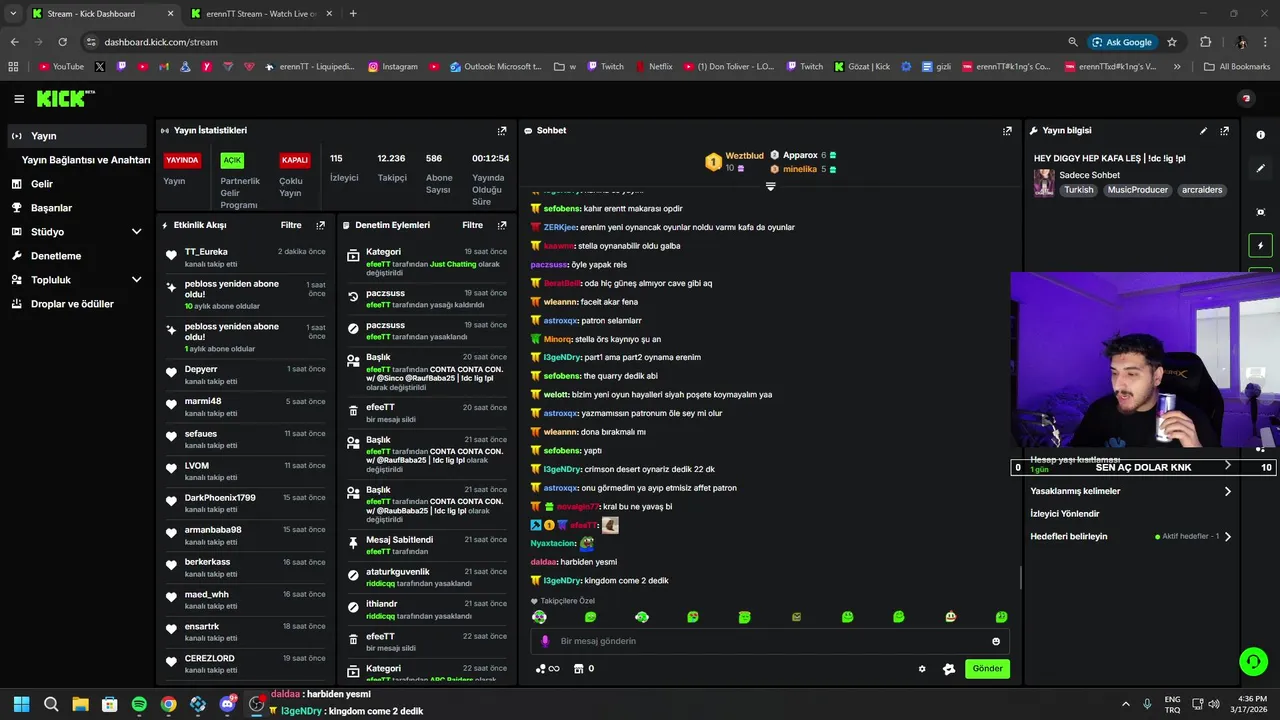This screenshot has height=720, width=1280.
Task: Pop out the Yayın İstatistikleri panel
Action: coord(502,131)
